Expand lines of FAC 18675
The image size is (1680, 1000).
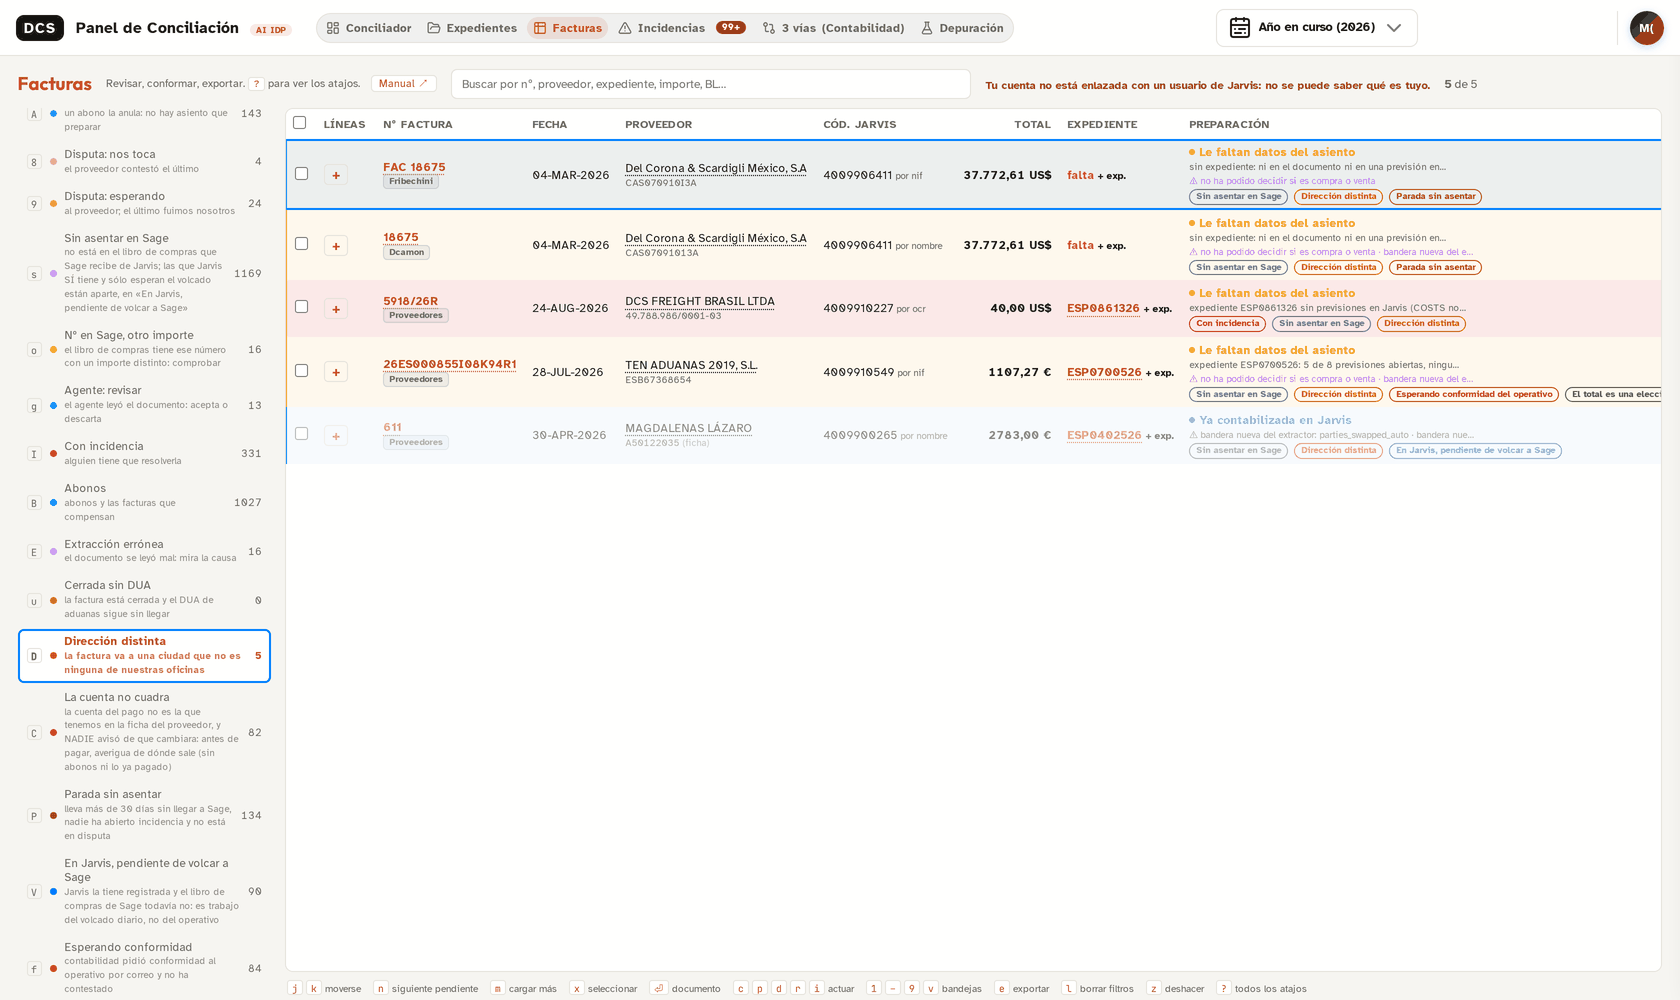(336, 175)
